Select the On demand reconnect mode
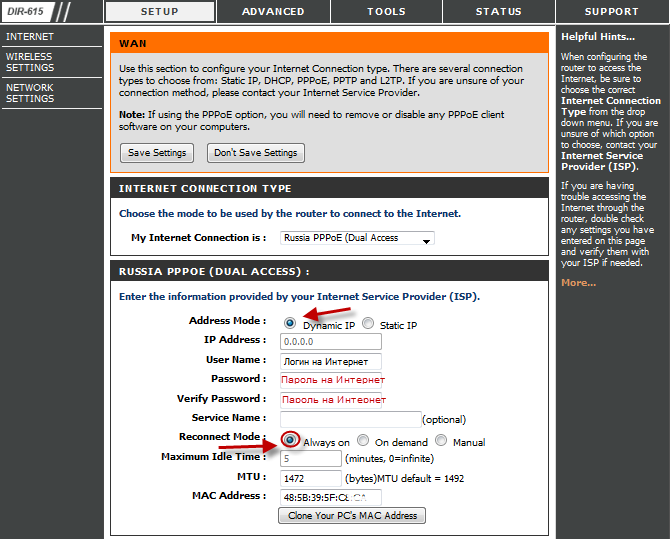670x539 pixels. pyautogui.click(x=363, y=440)
